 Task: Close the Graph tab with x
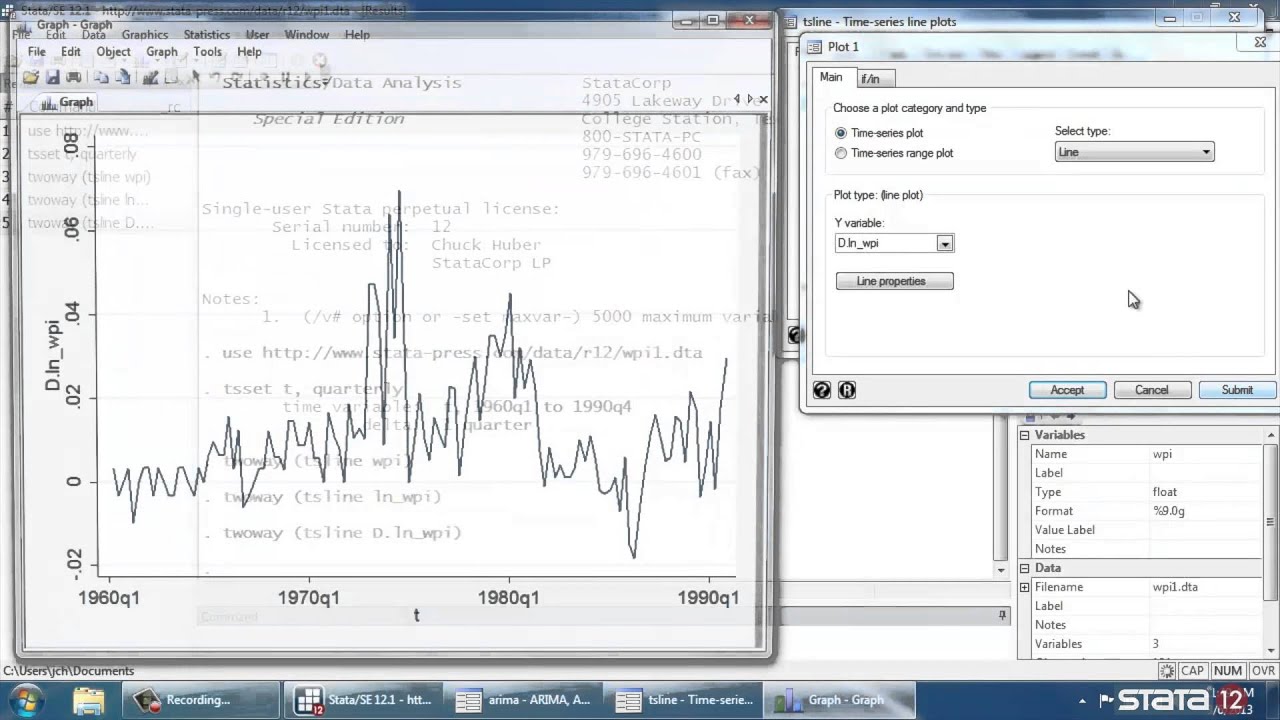click(x=763, y=99)
